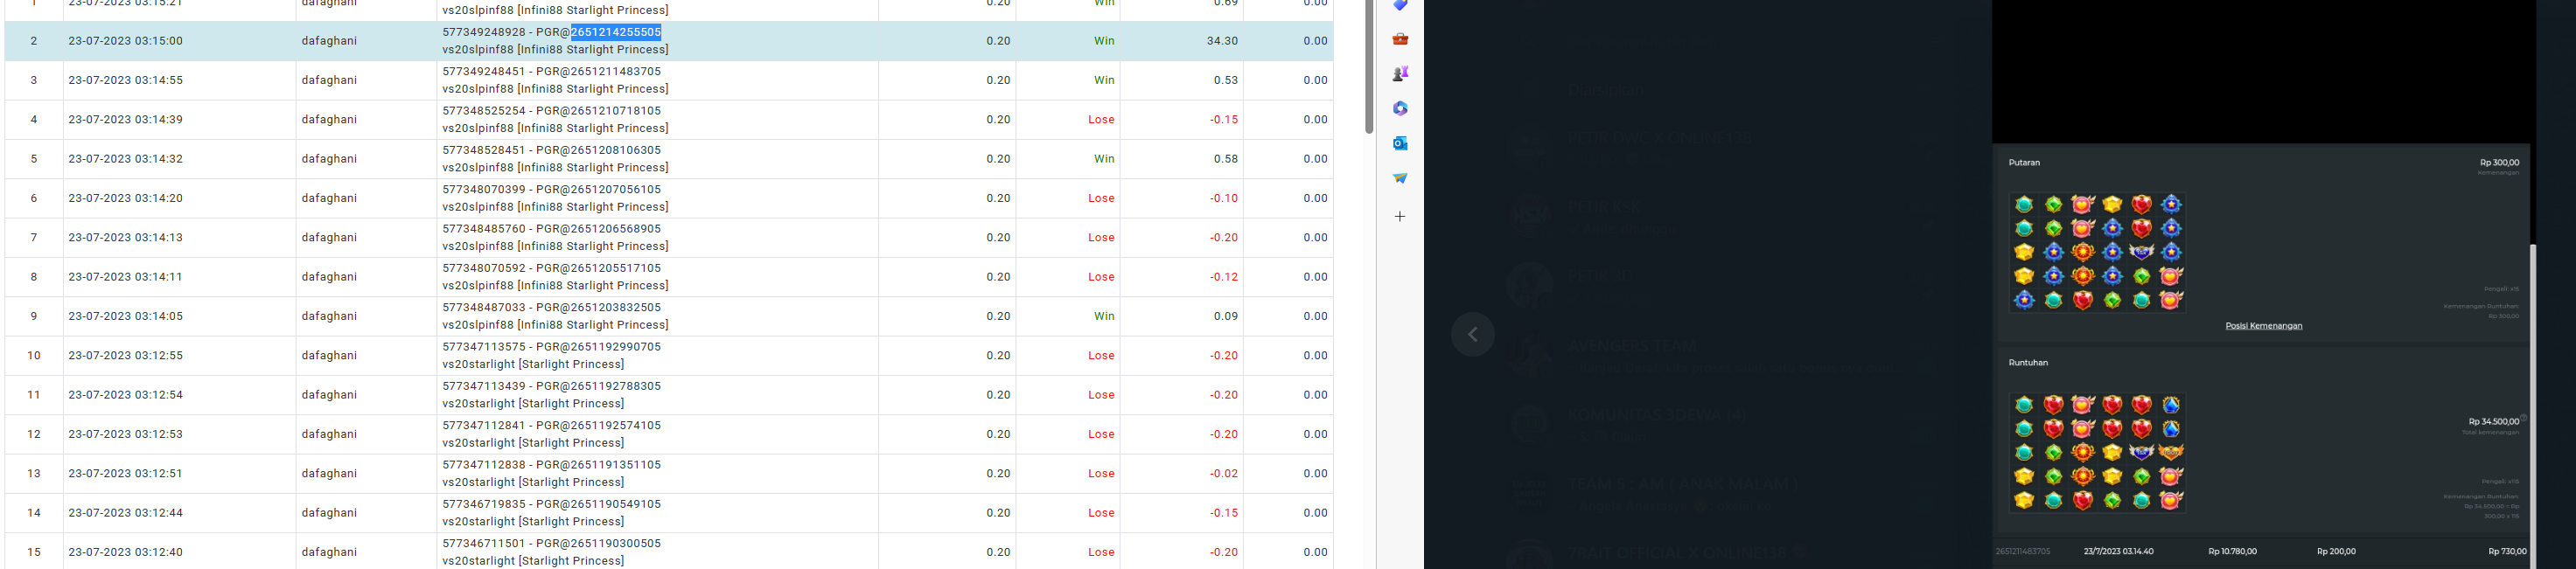Click the 0.53 win amount in row 3
The height and width of the screenshot is (569, 2576).
click(1226, 80)
